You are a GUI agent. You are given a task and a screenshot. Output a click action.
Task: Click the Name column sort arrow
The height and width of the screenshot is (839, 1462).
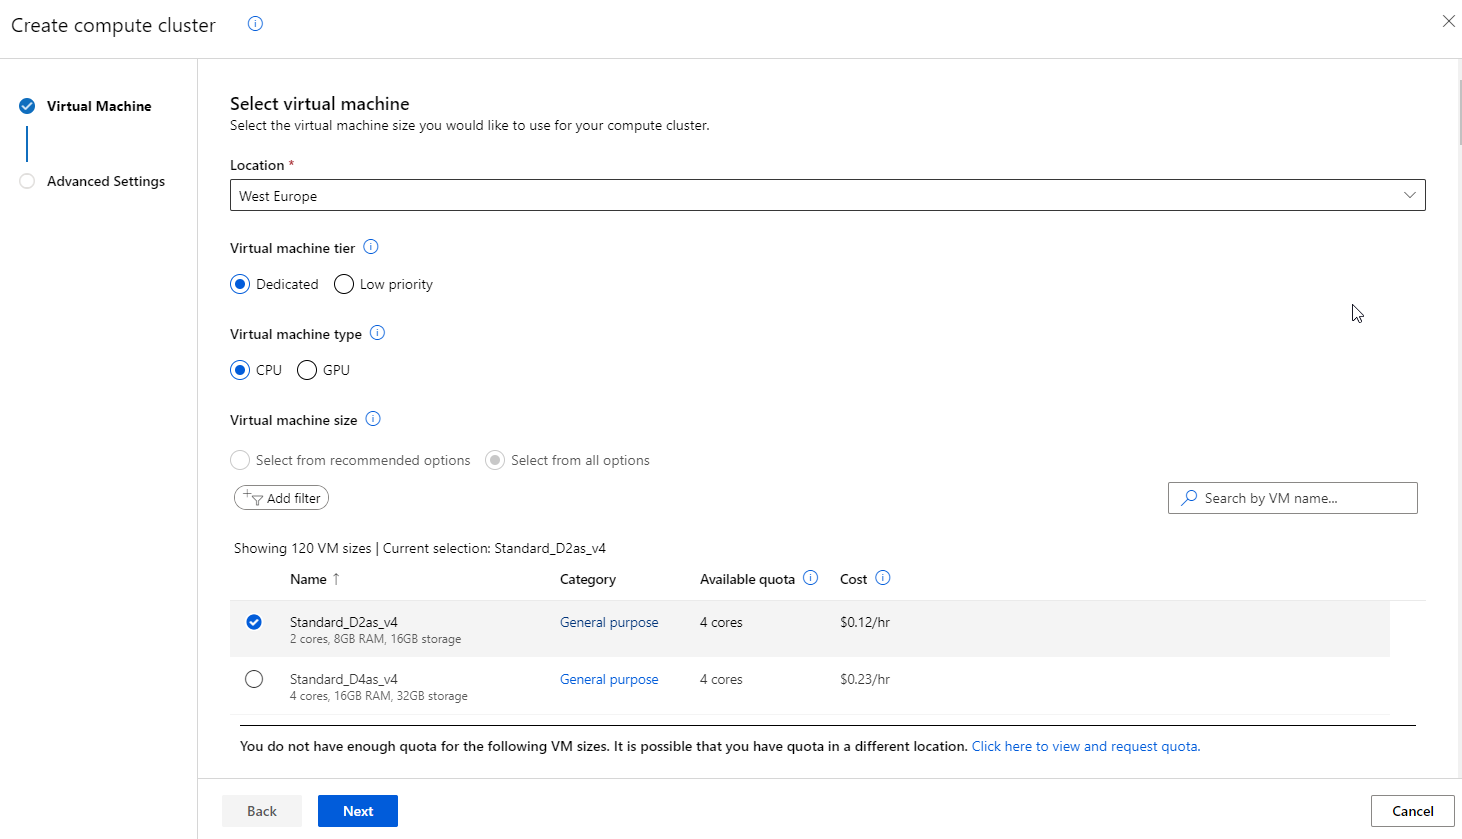tap(336, 579)
